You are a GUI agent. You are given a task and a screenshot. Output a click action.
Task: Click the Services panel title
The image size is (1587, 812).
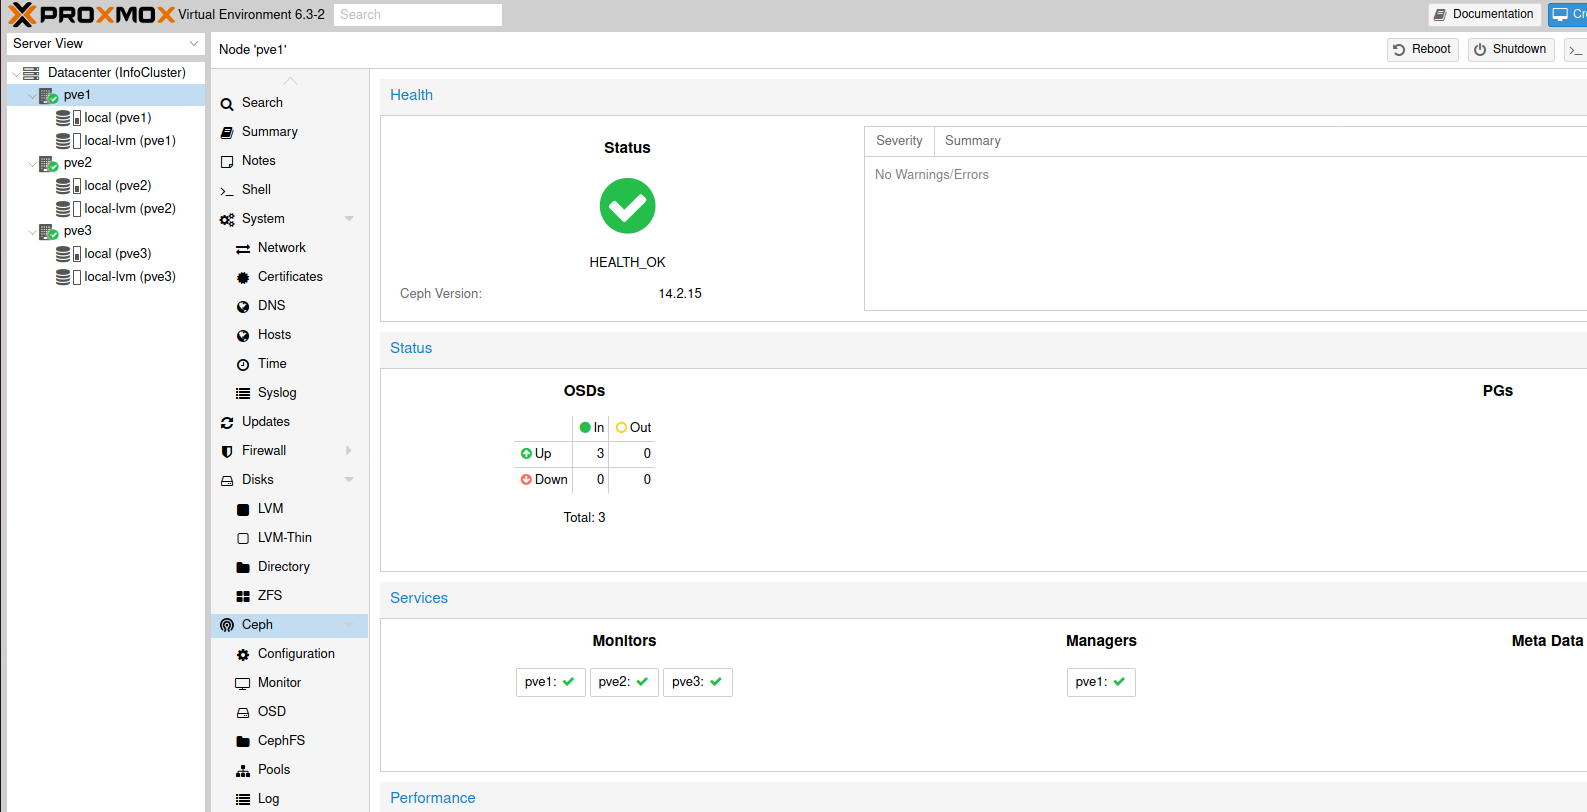pos(418,598)
